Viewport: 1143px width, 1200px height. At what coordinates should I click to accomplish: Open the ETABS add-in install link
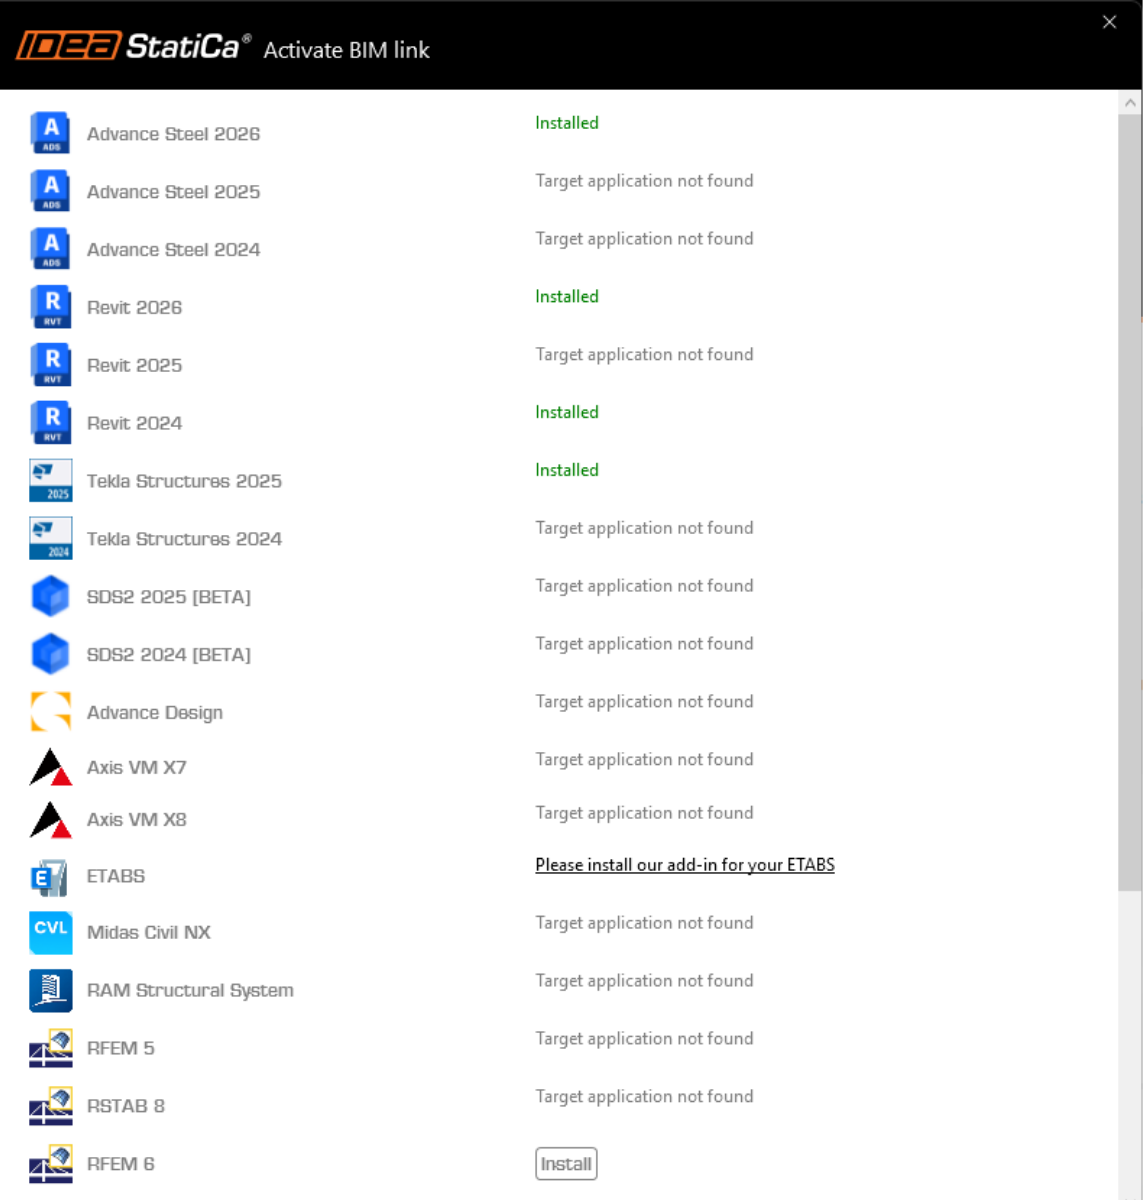684,865
